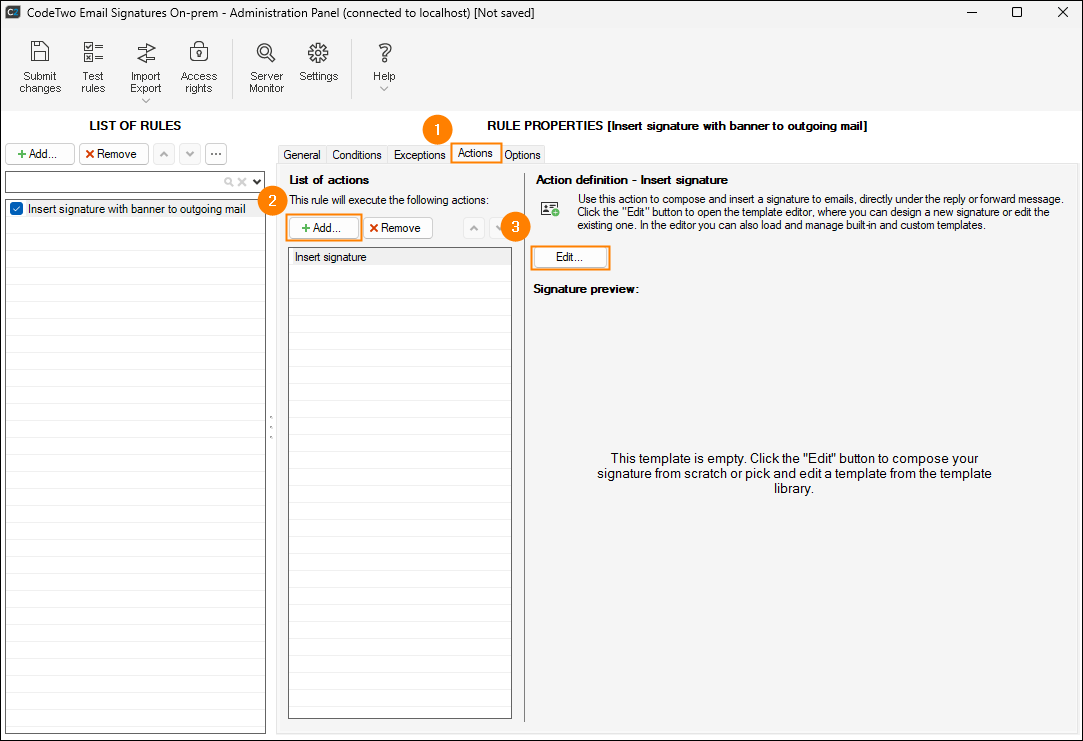Select Insert signature in actions list
The height and width of the screenshot is (741, 1083).
[x=331, y=257]
